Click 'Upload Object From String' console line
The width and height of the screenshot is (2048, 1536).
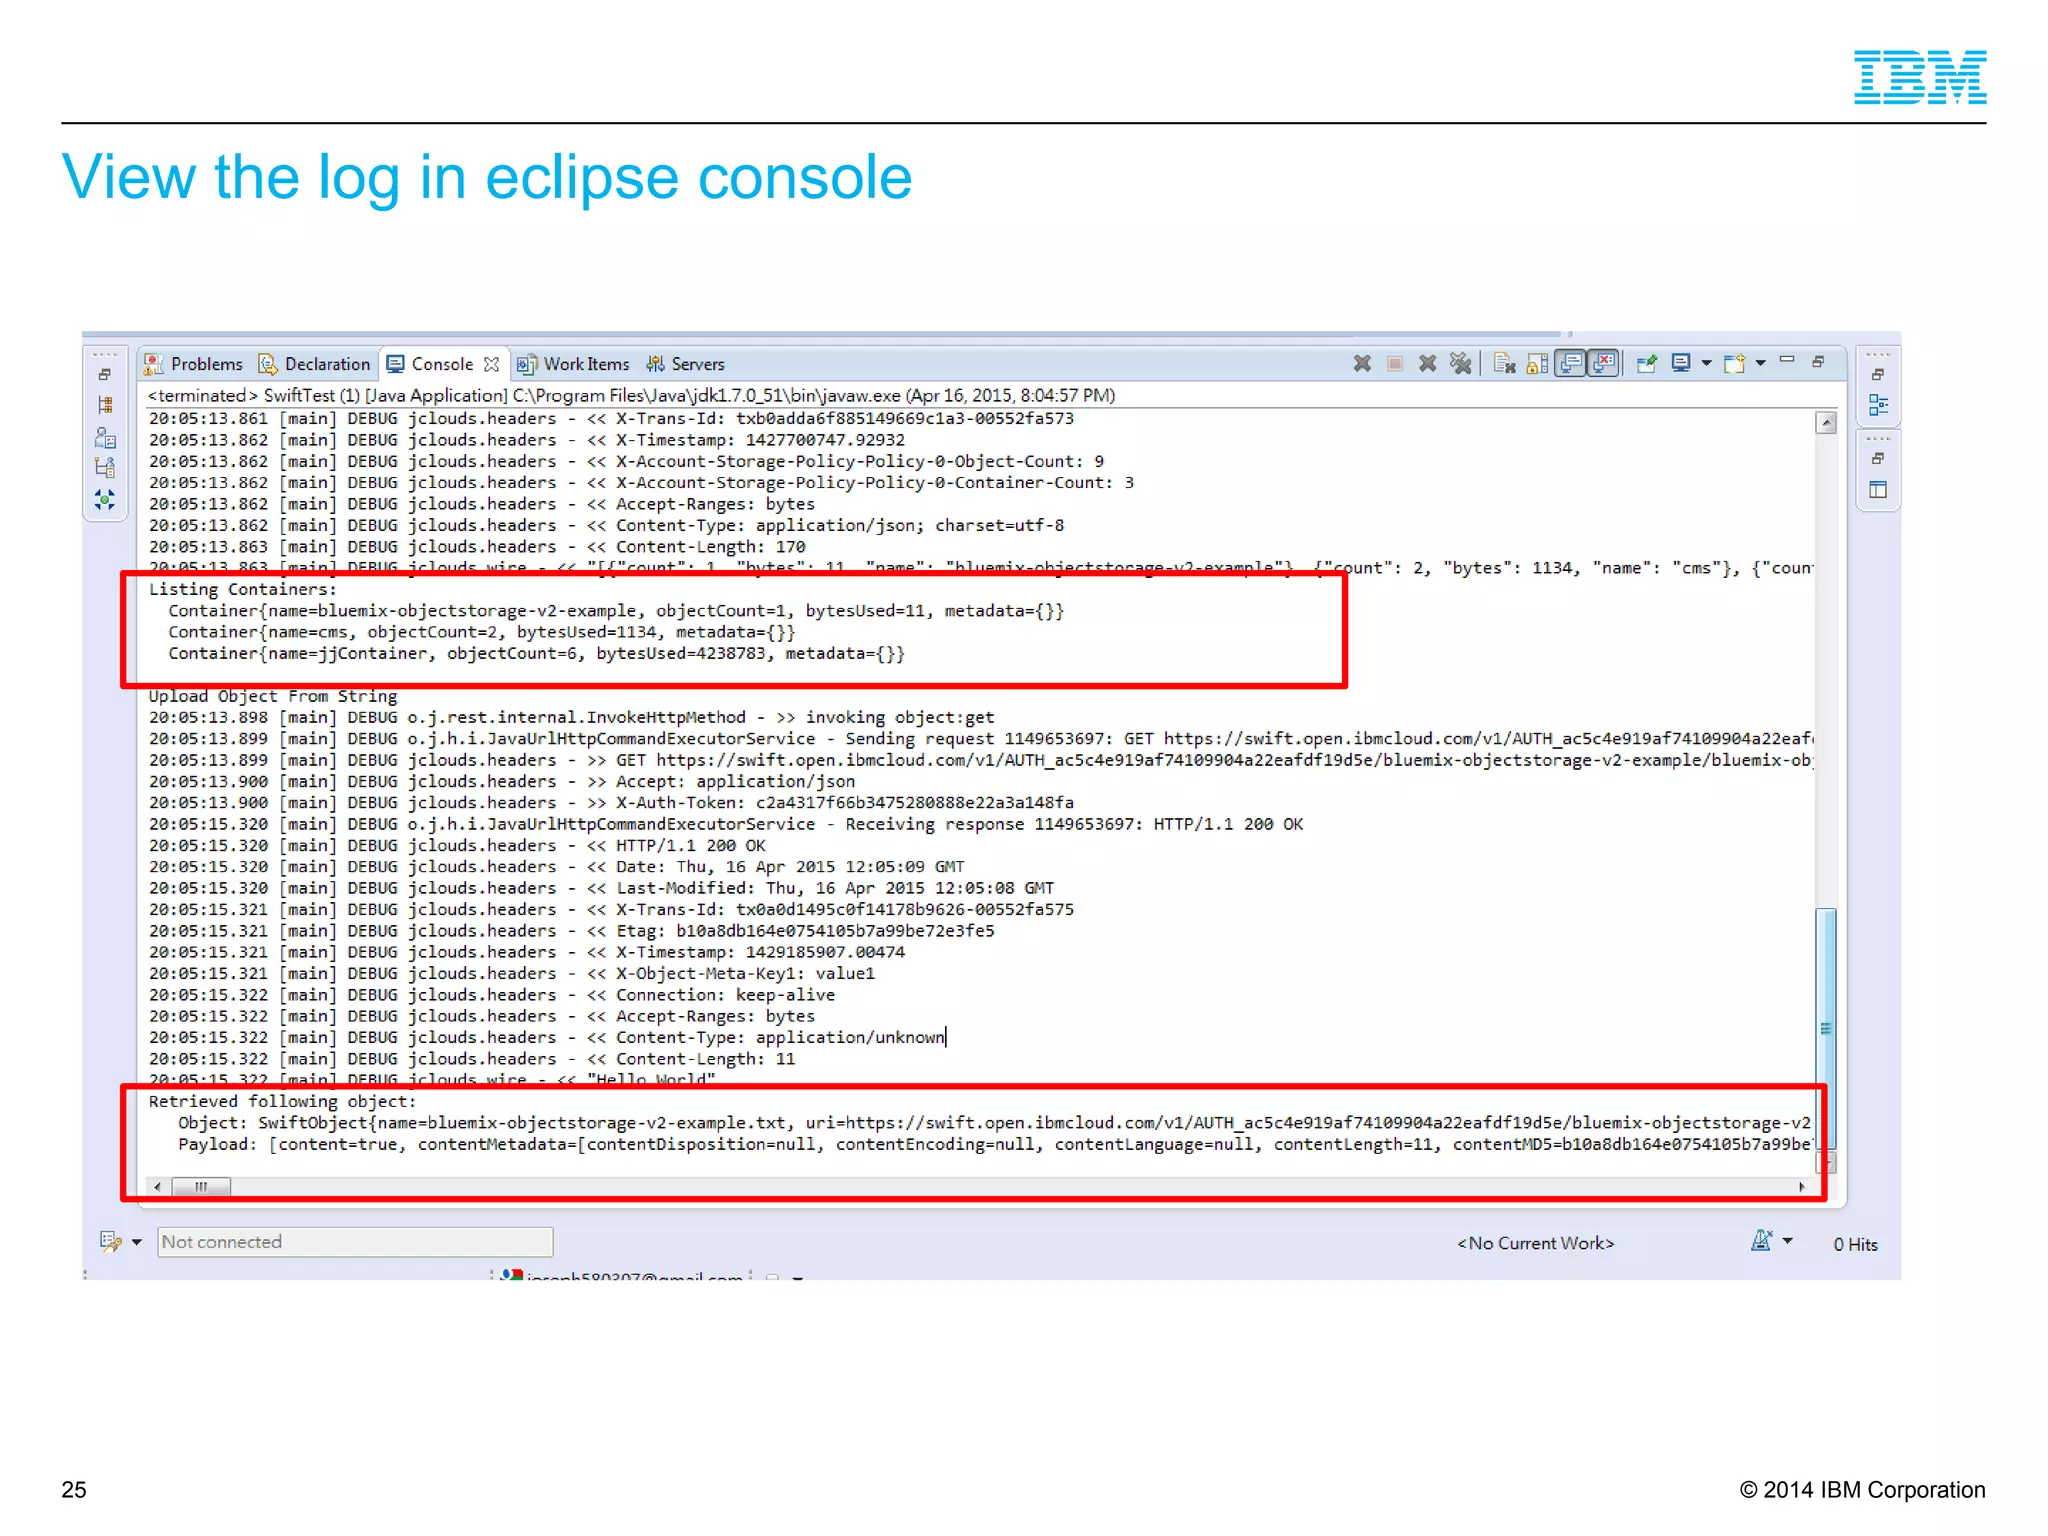(273, 696)
